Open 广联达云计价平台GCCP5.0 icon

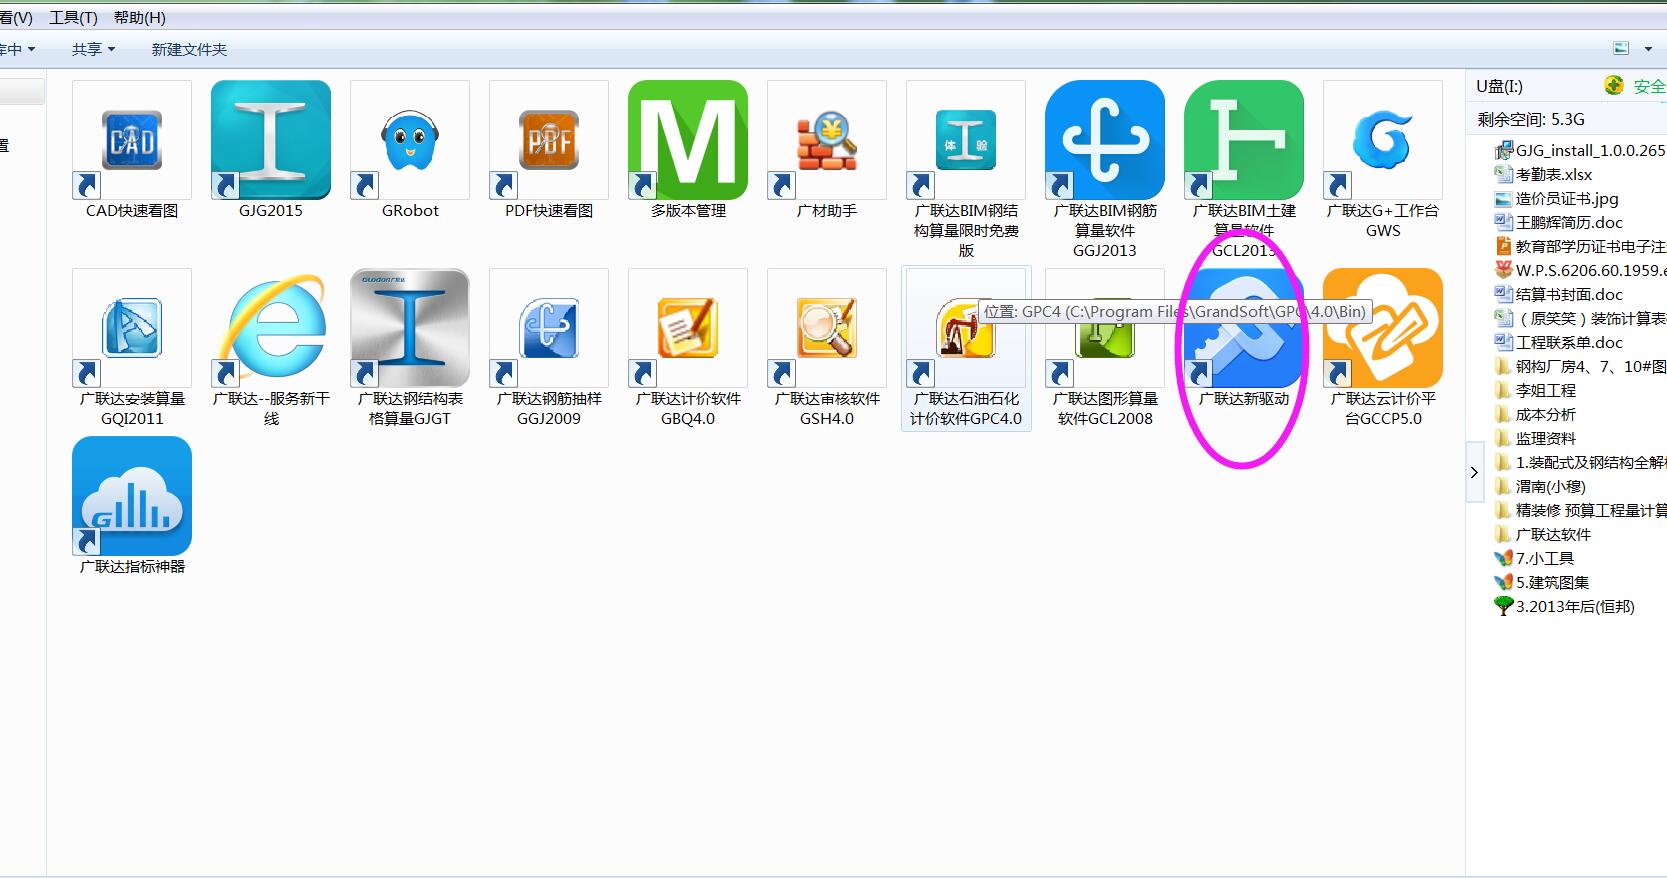(1383, 328)
